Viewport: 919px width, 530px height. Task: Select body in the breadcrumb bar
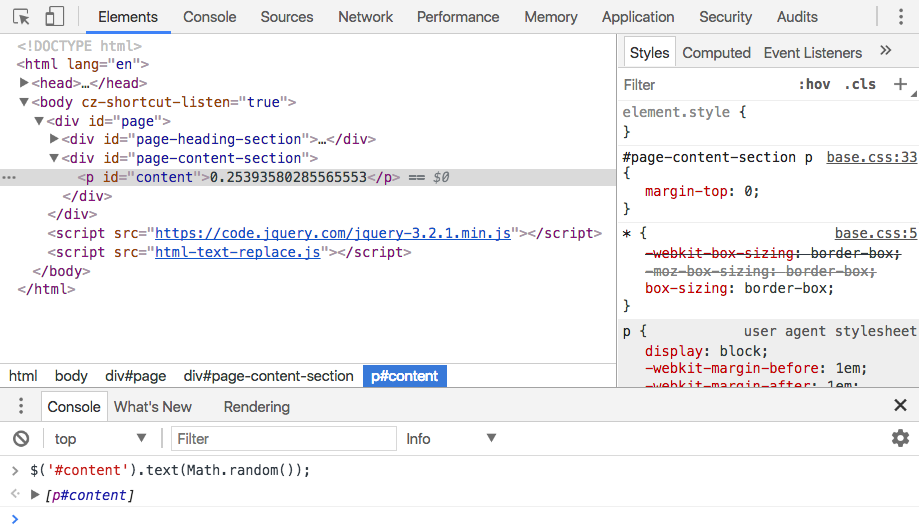pos(71,376)
